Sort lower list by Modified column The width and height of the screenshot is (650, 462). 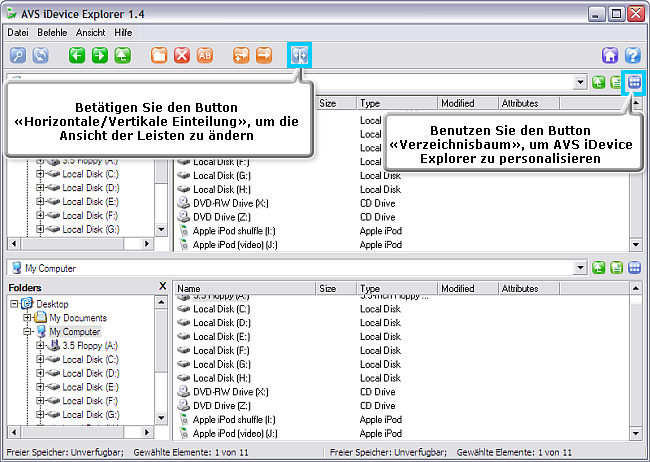coord(468,288)
